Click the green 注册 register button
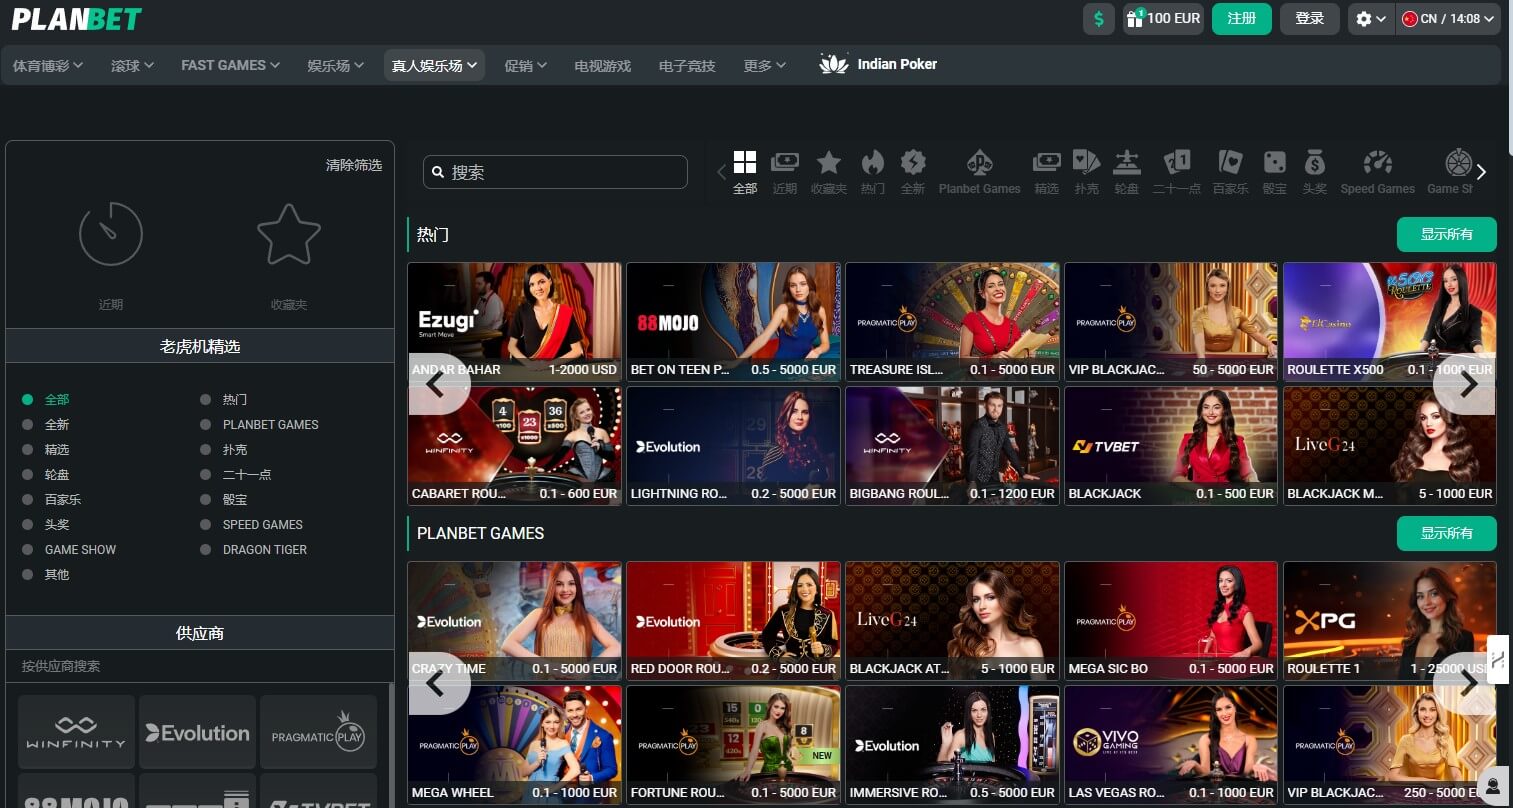1513x808 pixels. 1241,18
